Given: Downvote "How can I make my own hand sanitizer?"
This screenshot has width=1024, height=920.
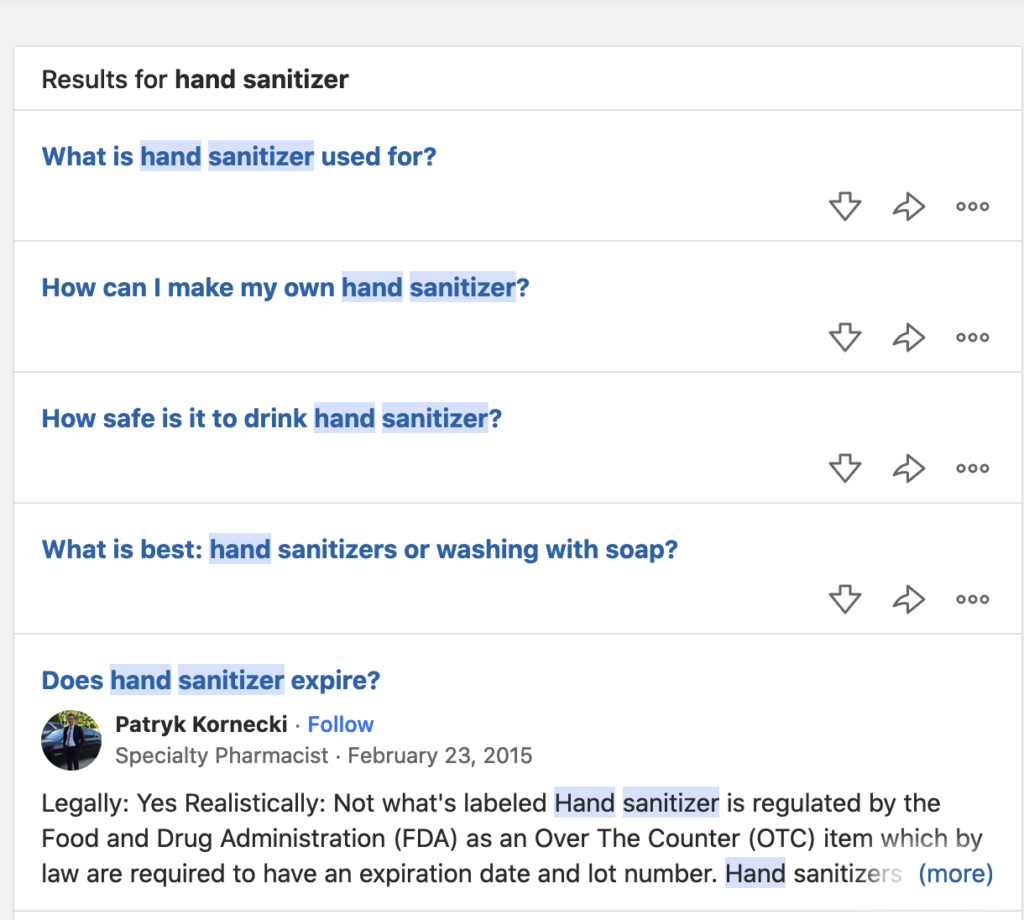Looking at the screenshot, I should coord(845,338).
